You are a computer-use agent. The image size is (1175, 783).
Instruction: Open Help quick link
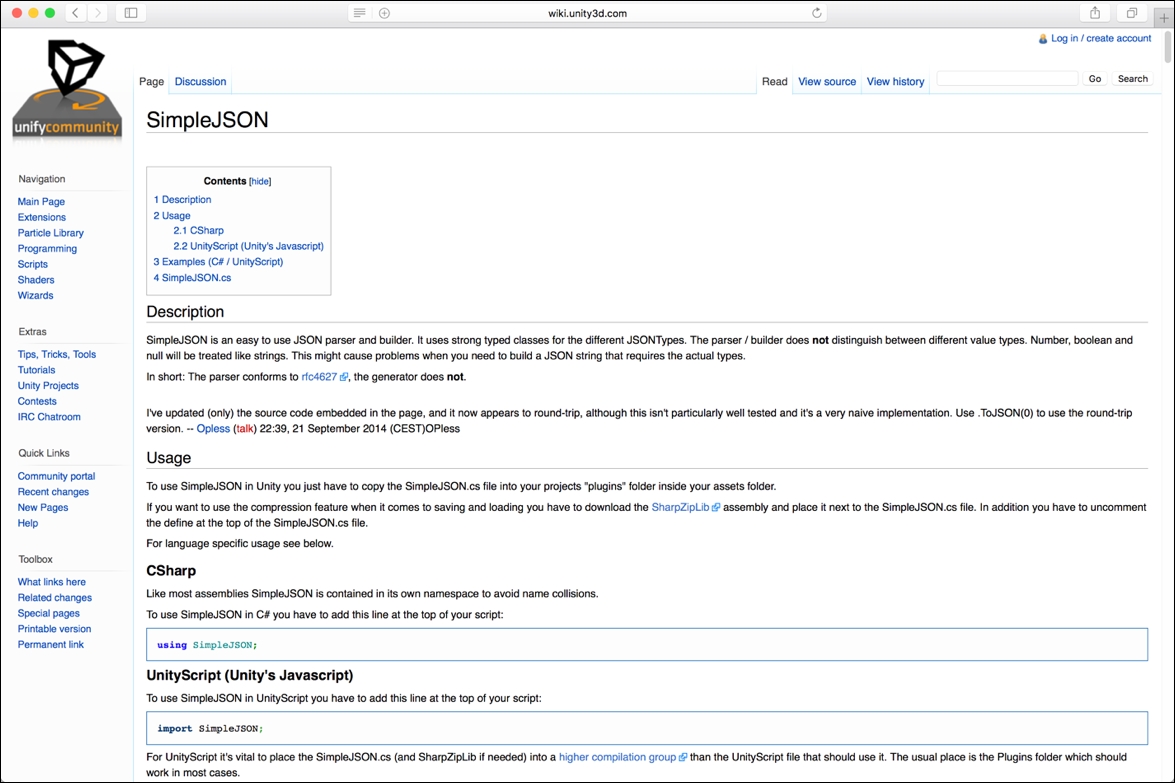[28, 524]
